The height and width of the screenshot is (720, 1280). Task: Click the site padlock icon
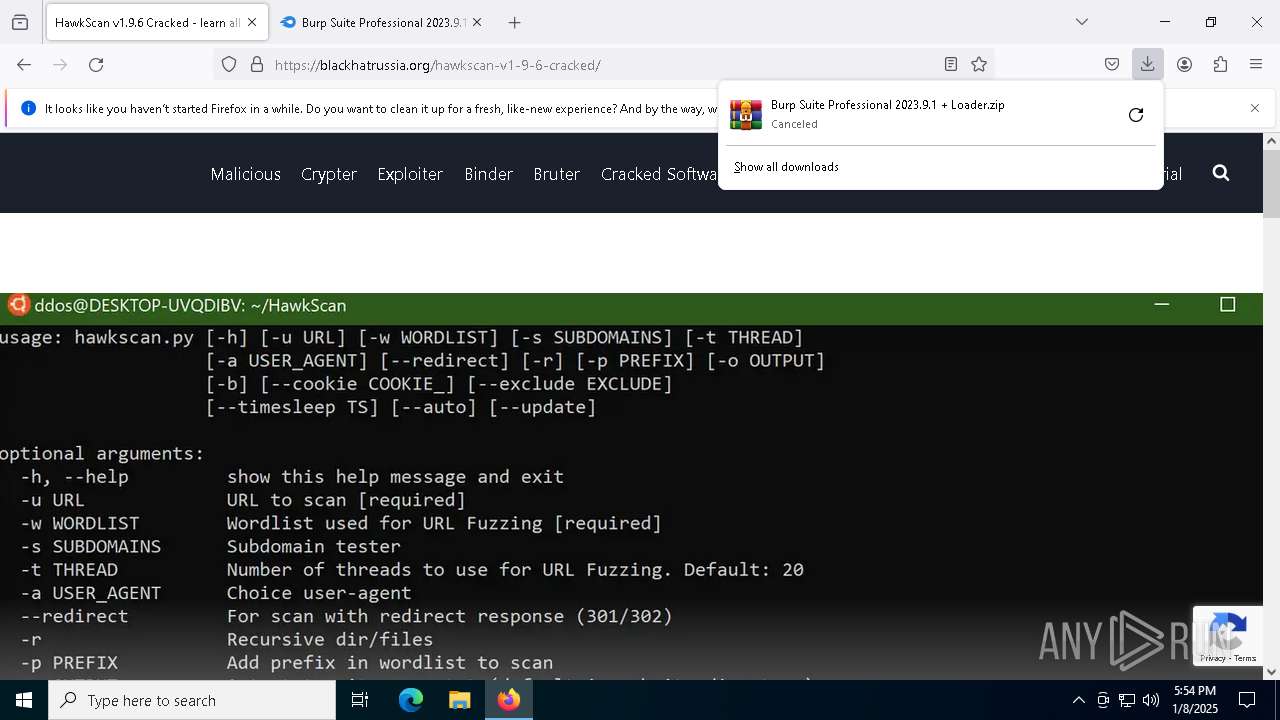pyautogui.click(x=257, y=65)
